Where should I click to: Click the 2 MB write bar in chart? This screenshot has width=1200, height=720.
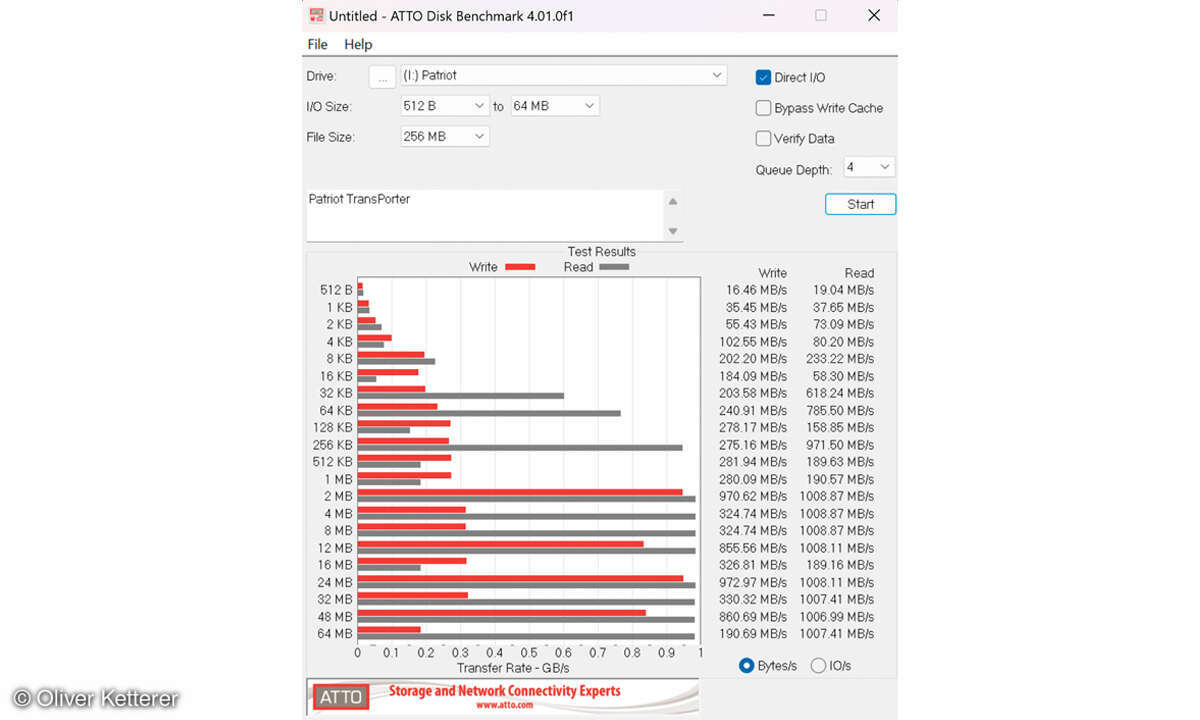520,492
